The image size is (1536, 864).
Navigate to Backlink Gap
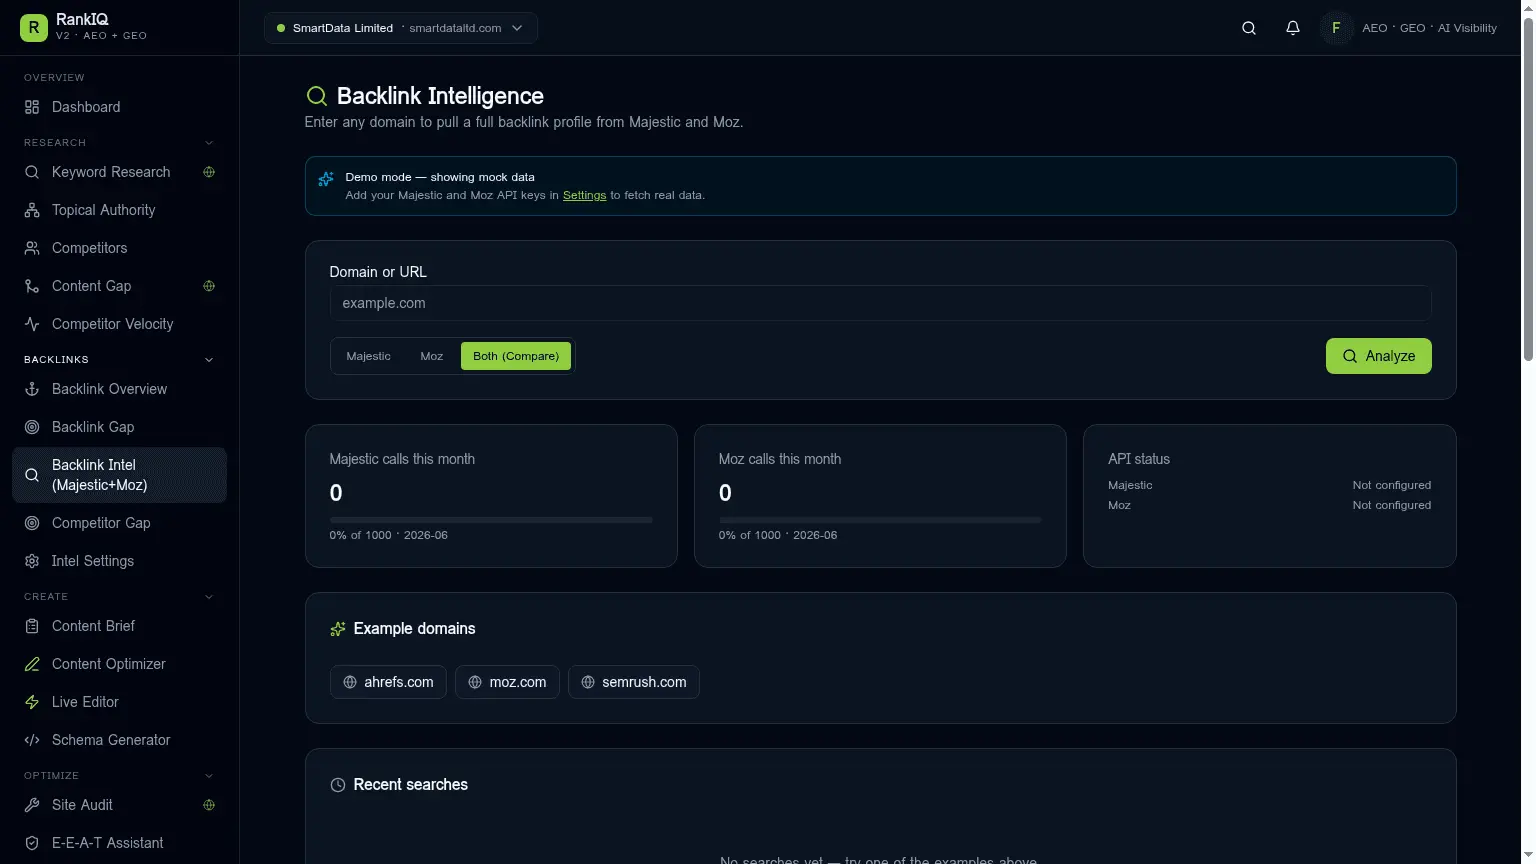(x=119, y=427)
